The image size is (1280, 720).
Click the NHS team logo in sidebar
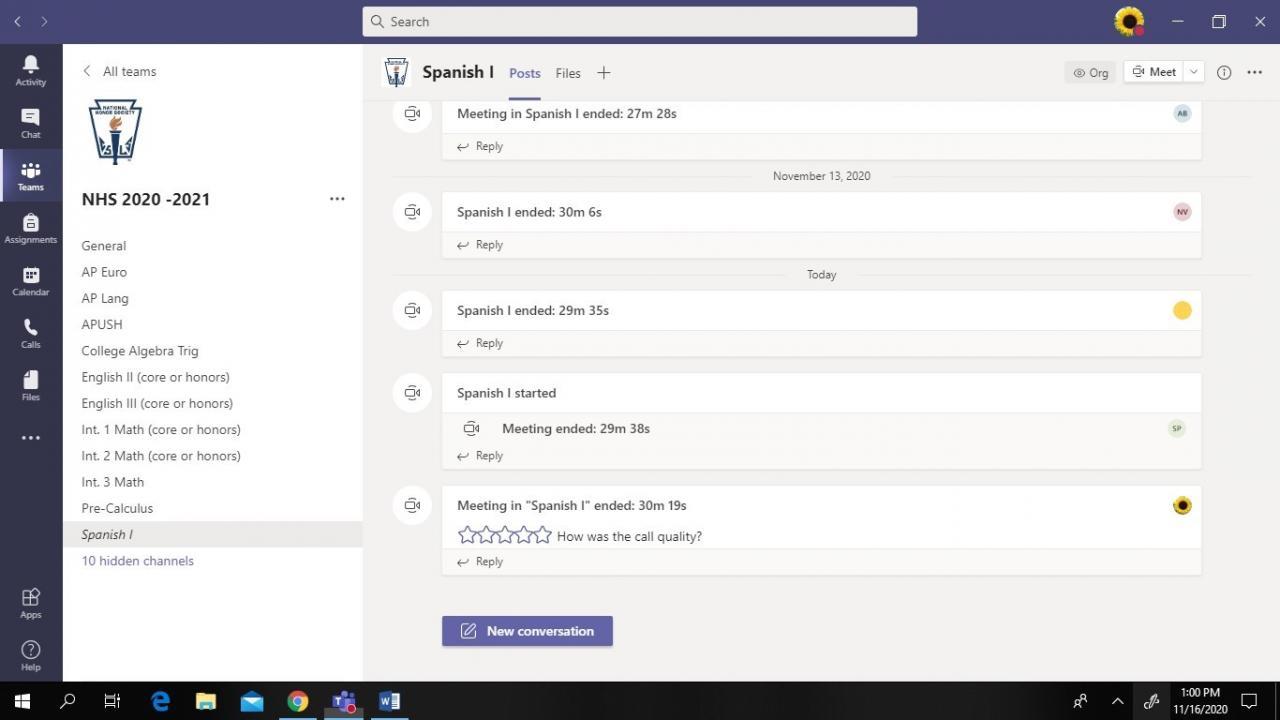pyautogui.click(x=115, y=131)
